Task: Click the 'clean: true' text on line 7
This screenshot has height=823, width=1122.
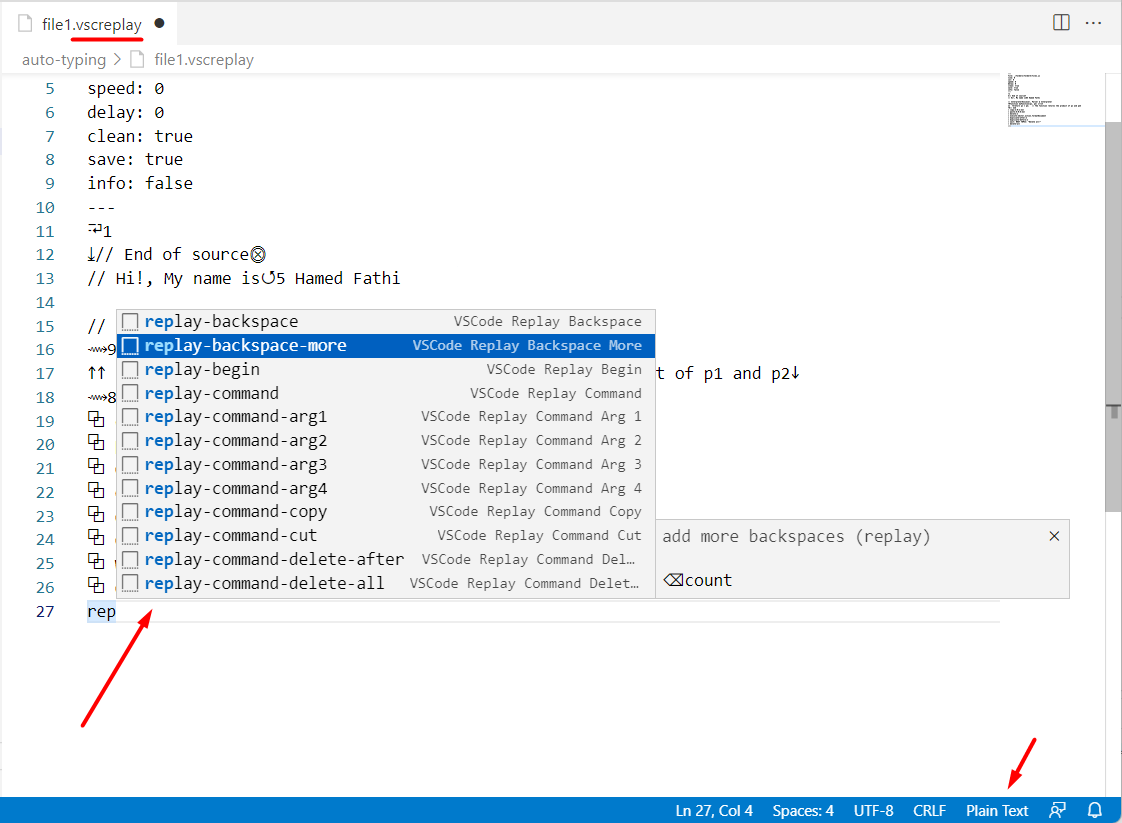Action: [x=140, y=136]
